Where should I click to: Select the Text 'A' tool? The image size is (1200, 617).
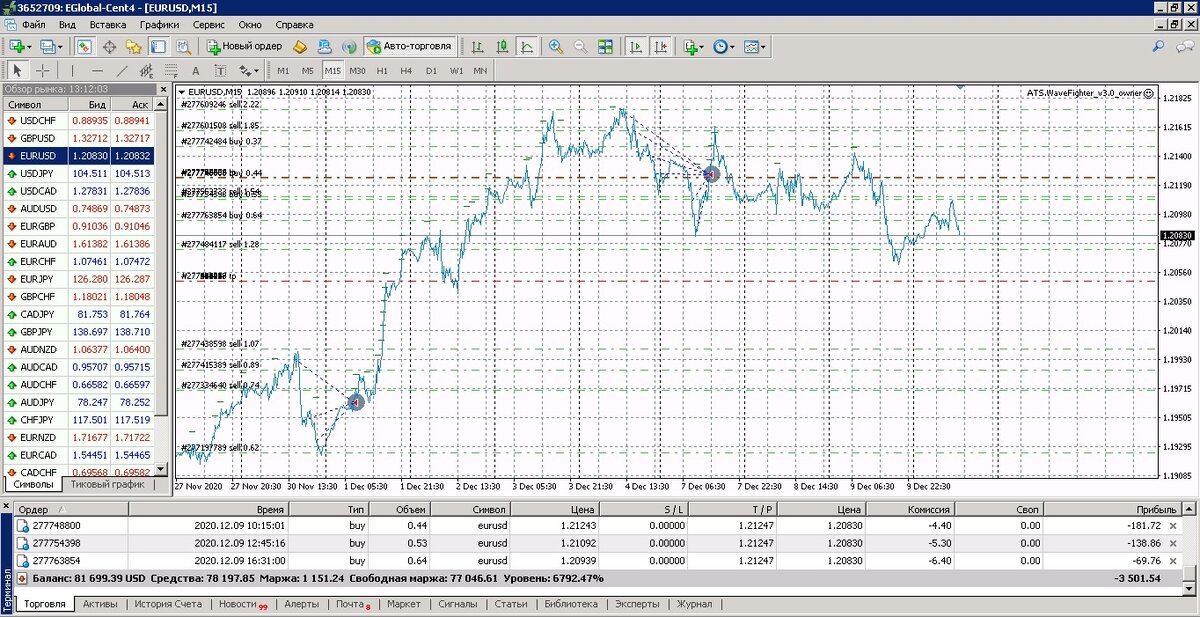tap(195, 71)
